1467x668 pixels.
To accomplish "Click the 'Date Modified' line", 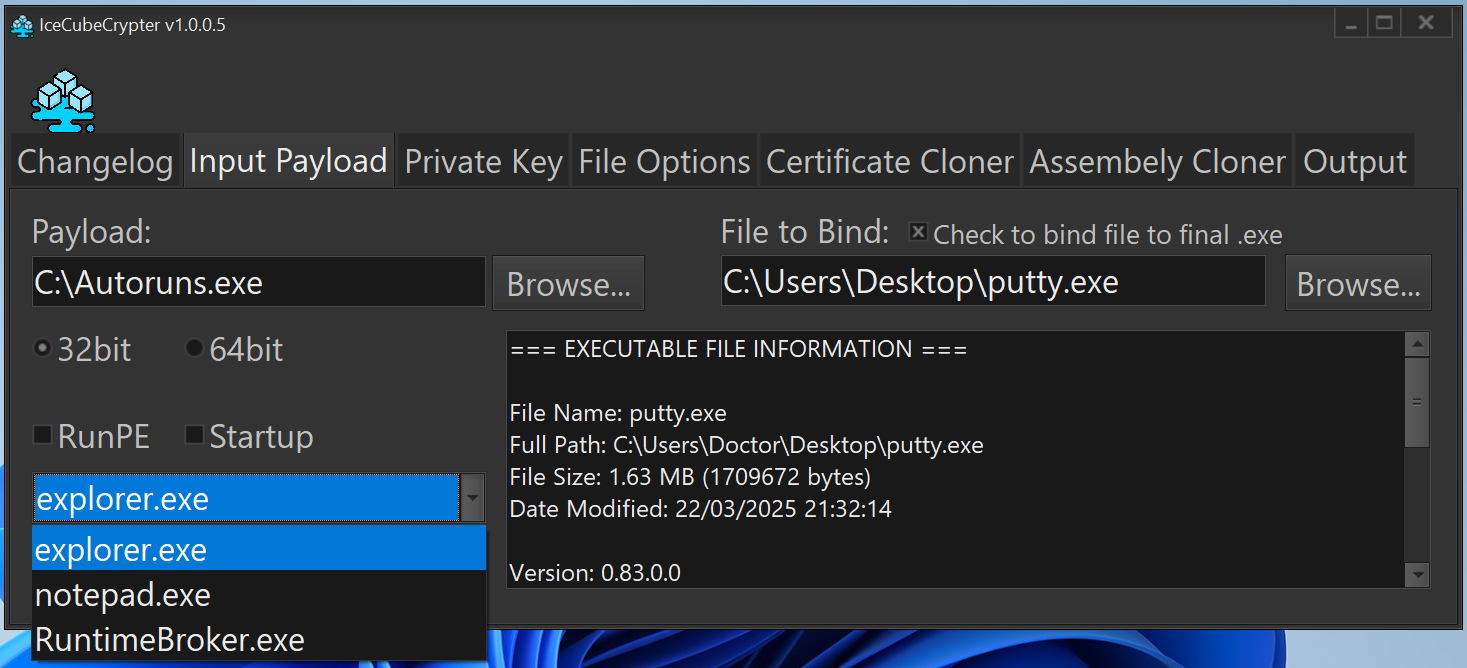I will tap(700, 509).
